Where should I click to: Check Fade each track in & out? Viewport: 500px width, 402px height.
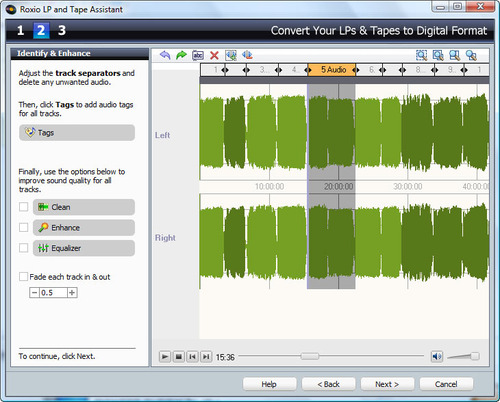23,277
